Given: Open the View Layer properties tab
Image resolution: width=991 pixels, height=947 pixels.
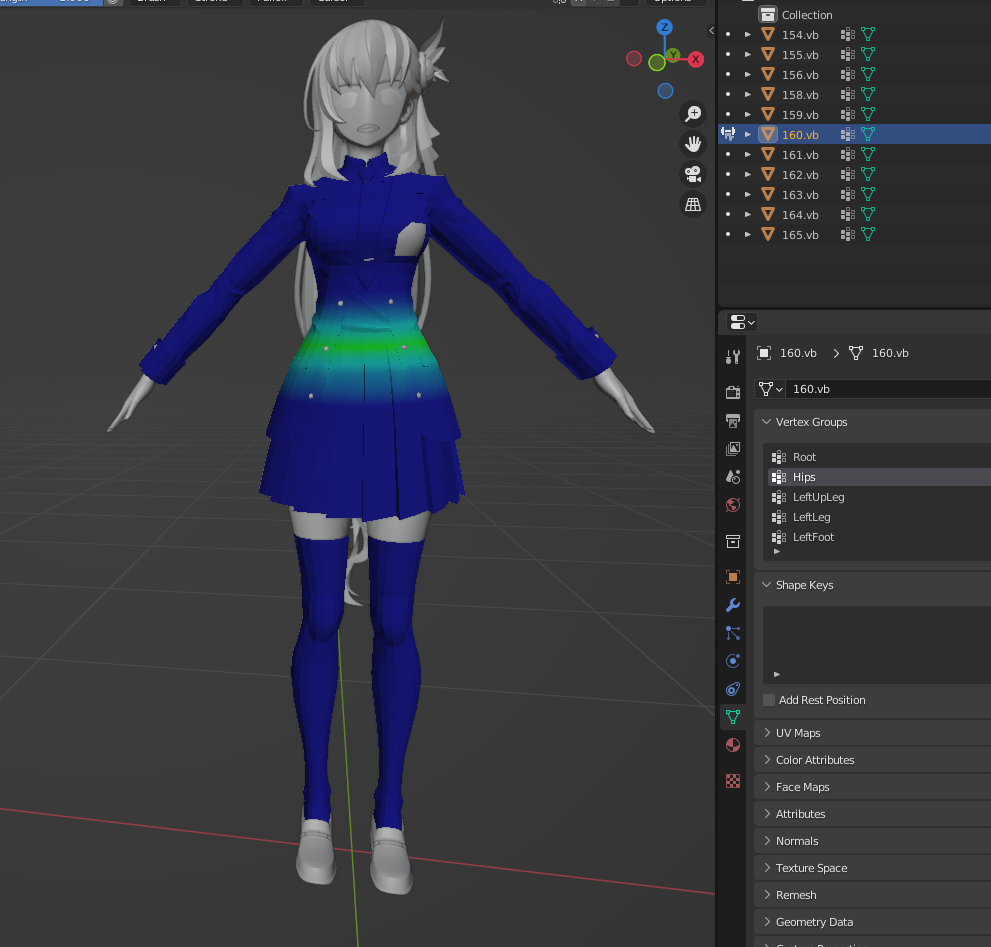Looking at the screenshot, I should pyautogui.click(x=733, y=449).
